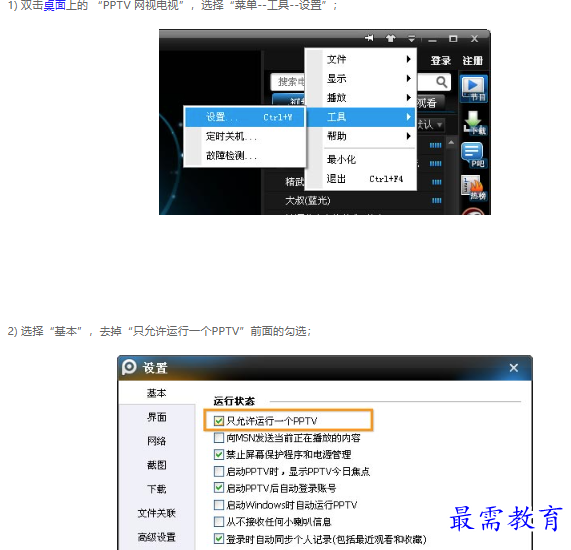The image size is (571, 550).
Task: Select the 截图 settings tab
Action: pos(157,465)
